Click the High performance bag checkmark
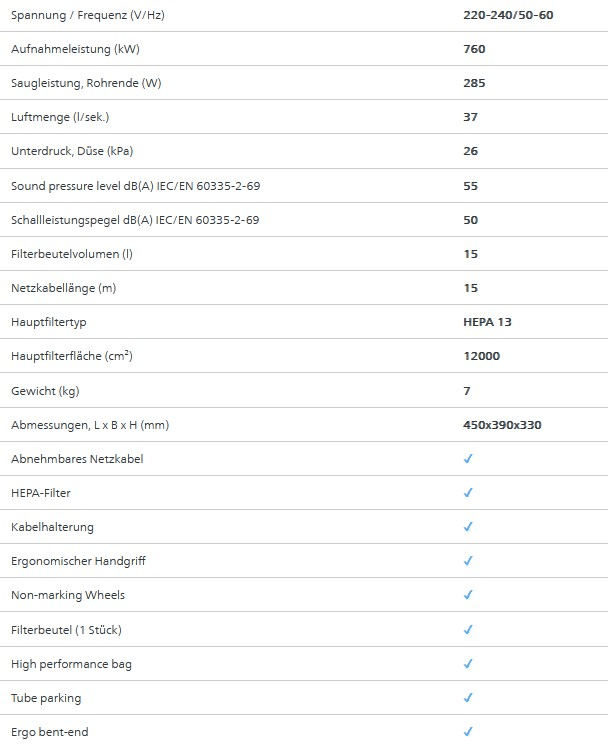 [x=468, y=664]
